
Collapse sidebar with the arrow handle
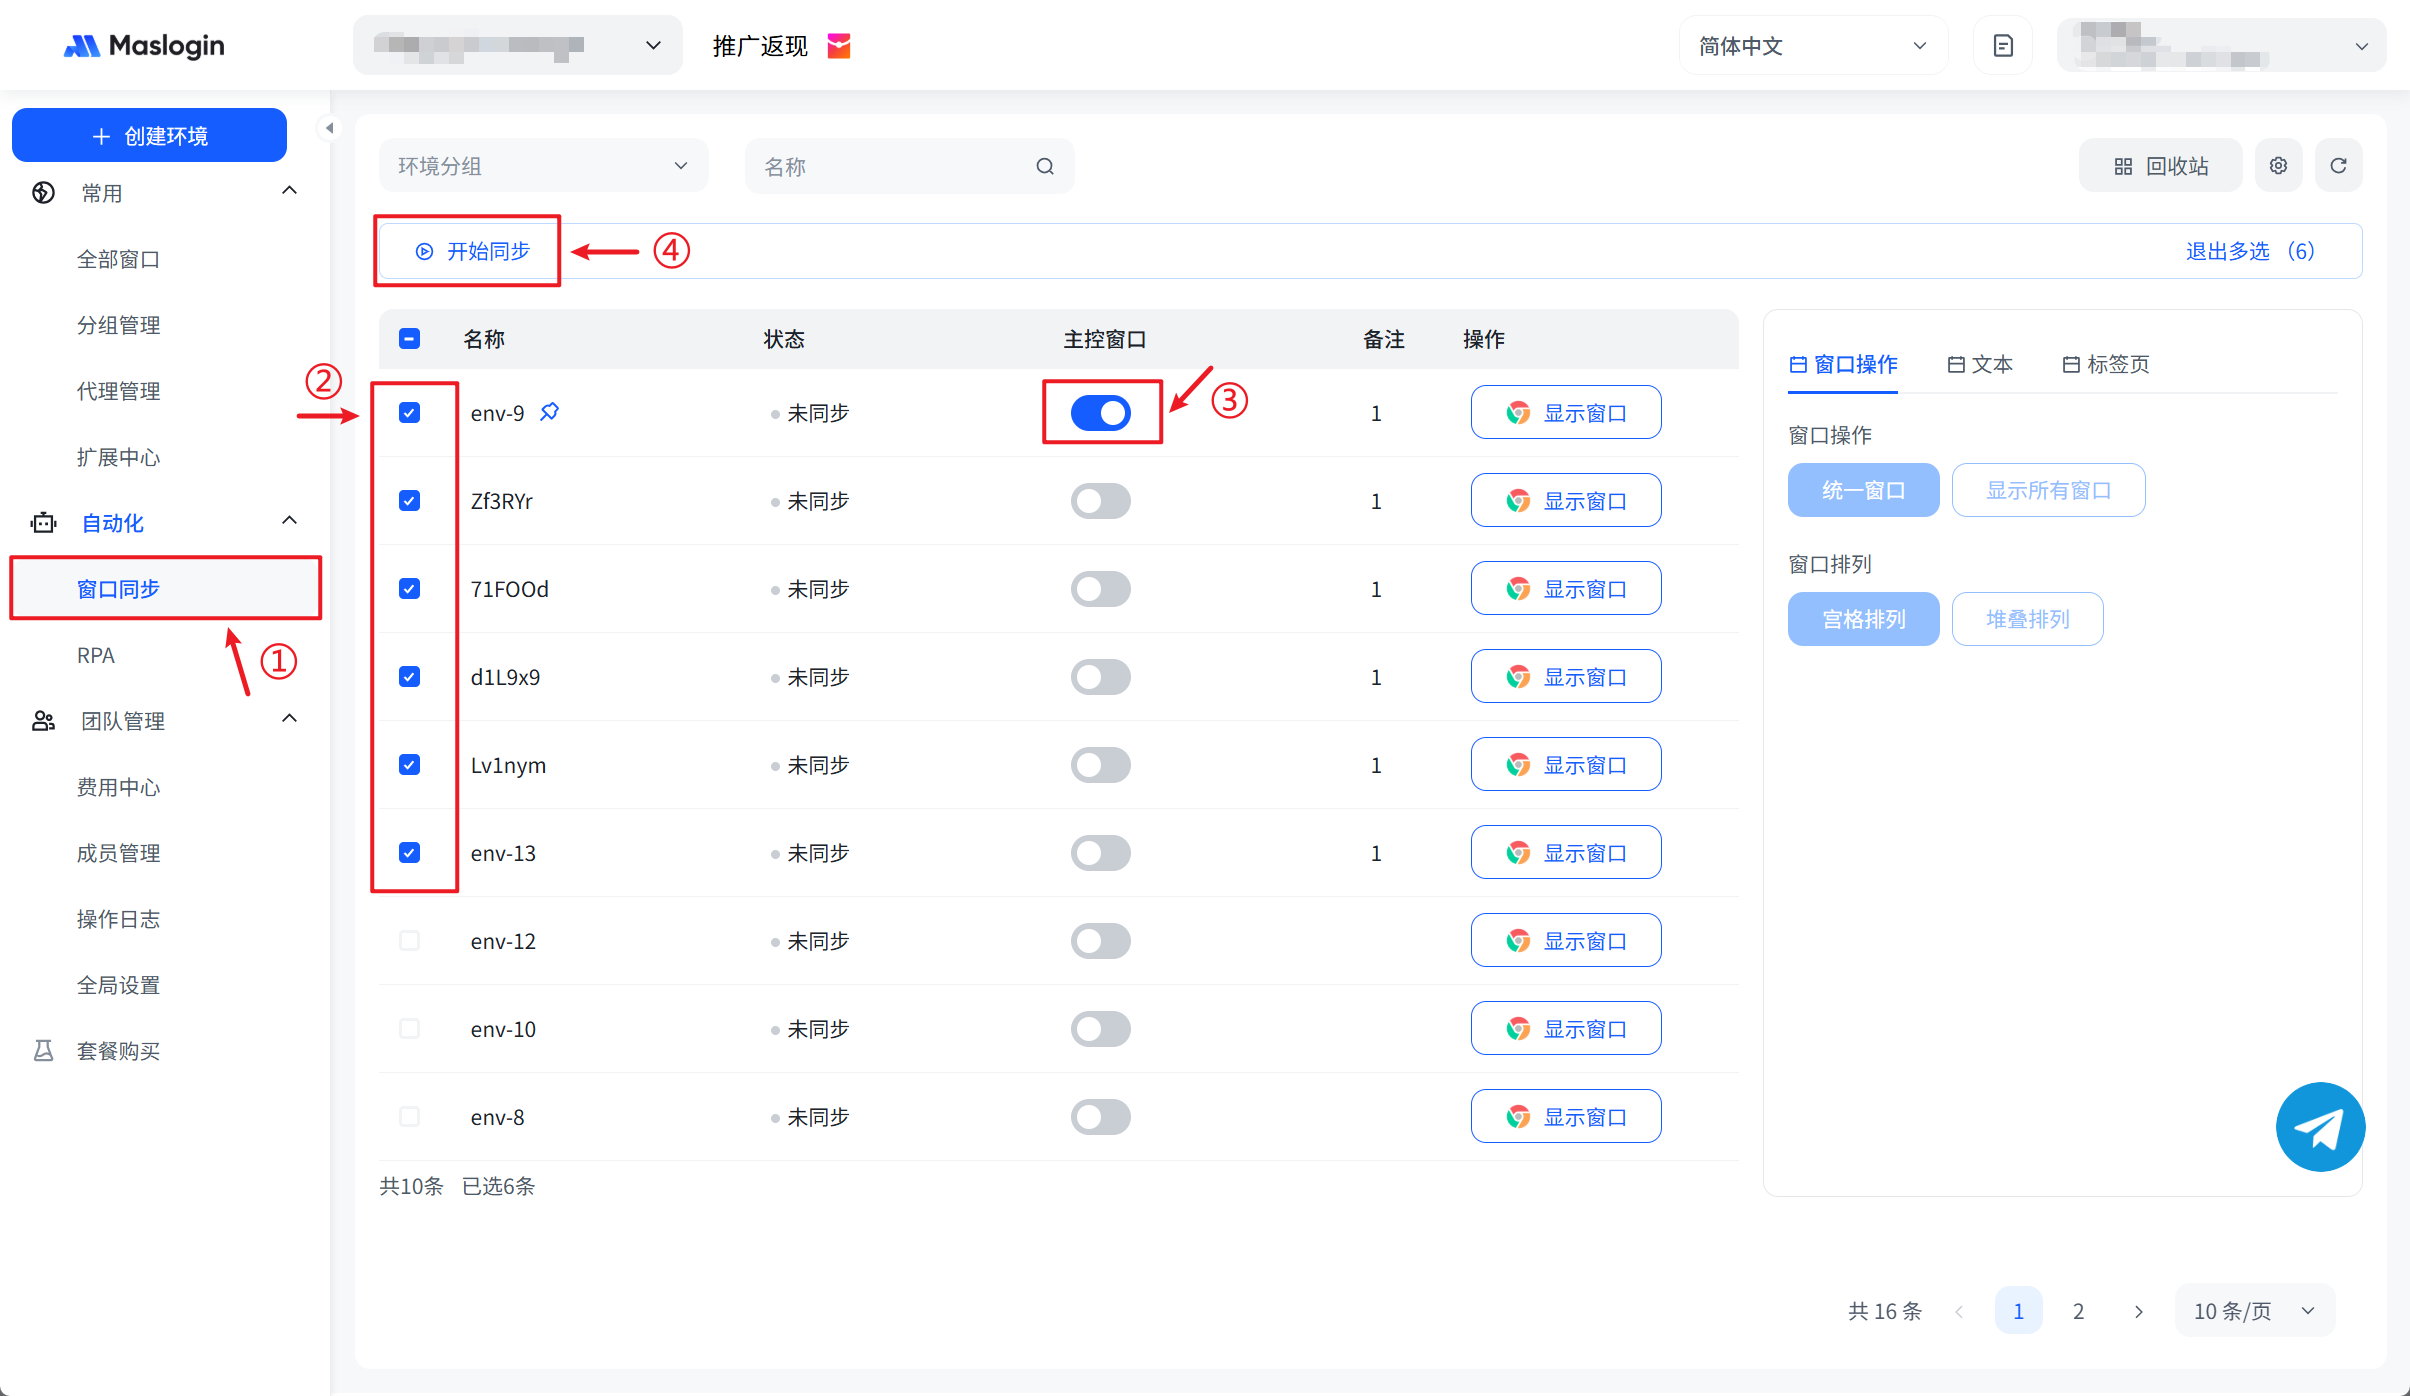[329, 128]
